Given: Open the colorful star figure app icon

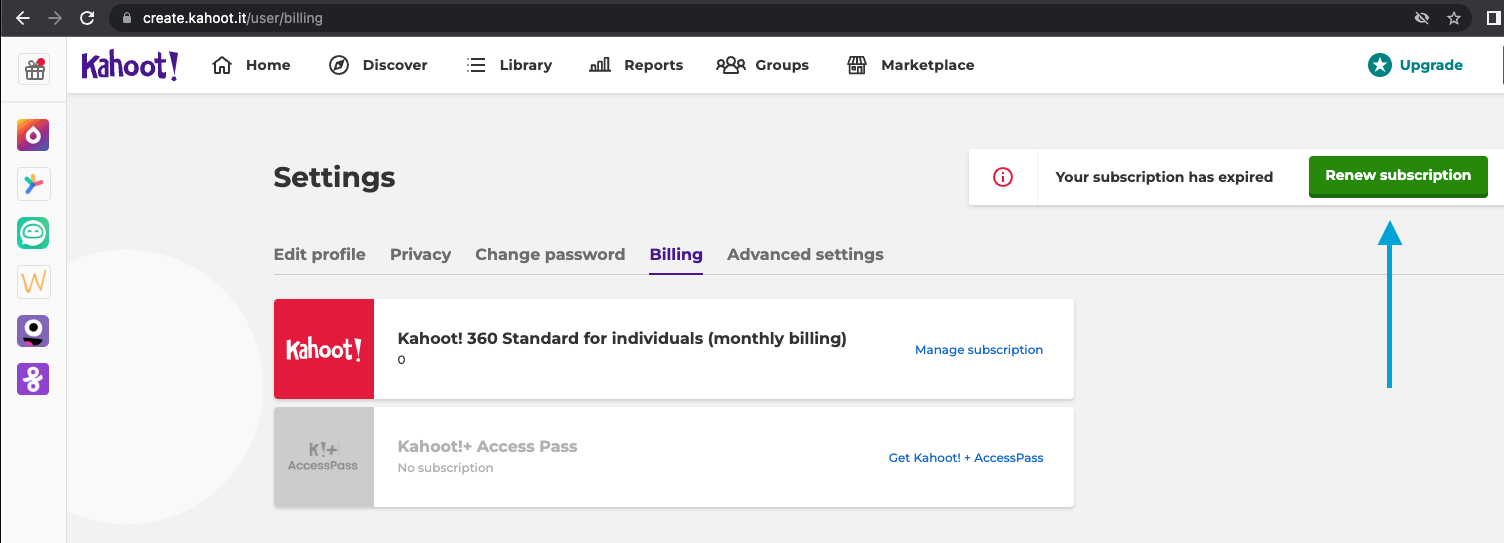Looking at the screenshot, I should pos(33,184).
